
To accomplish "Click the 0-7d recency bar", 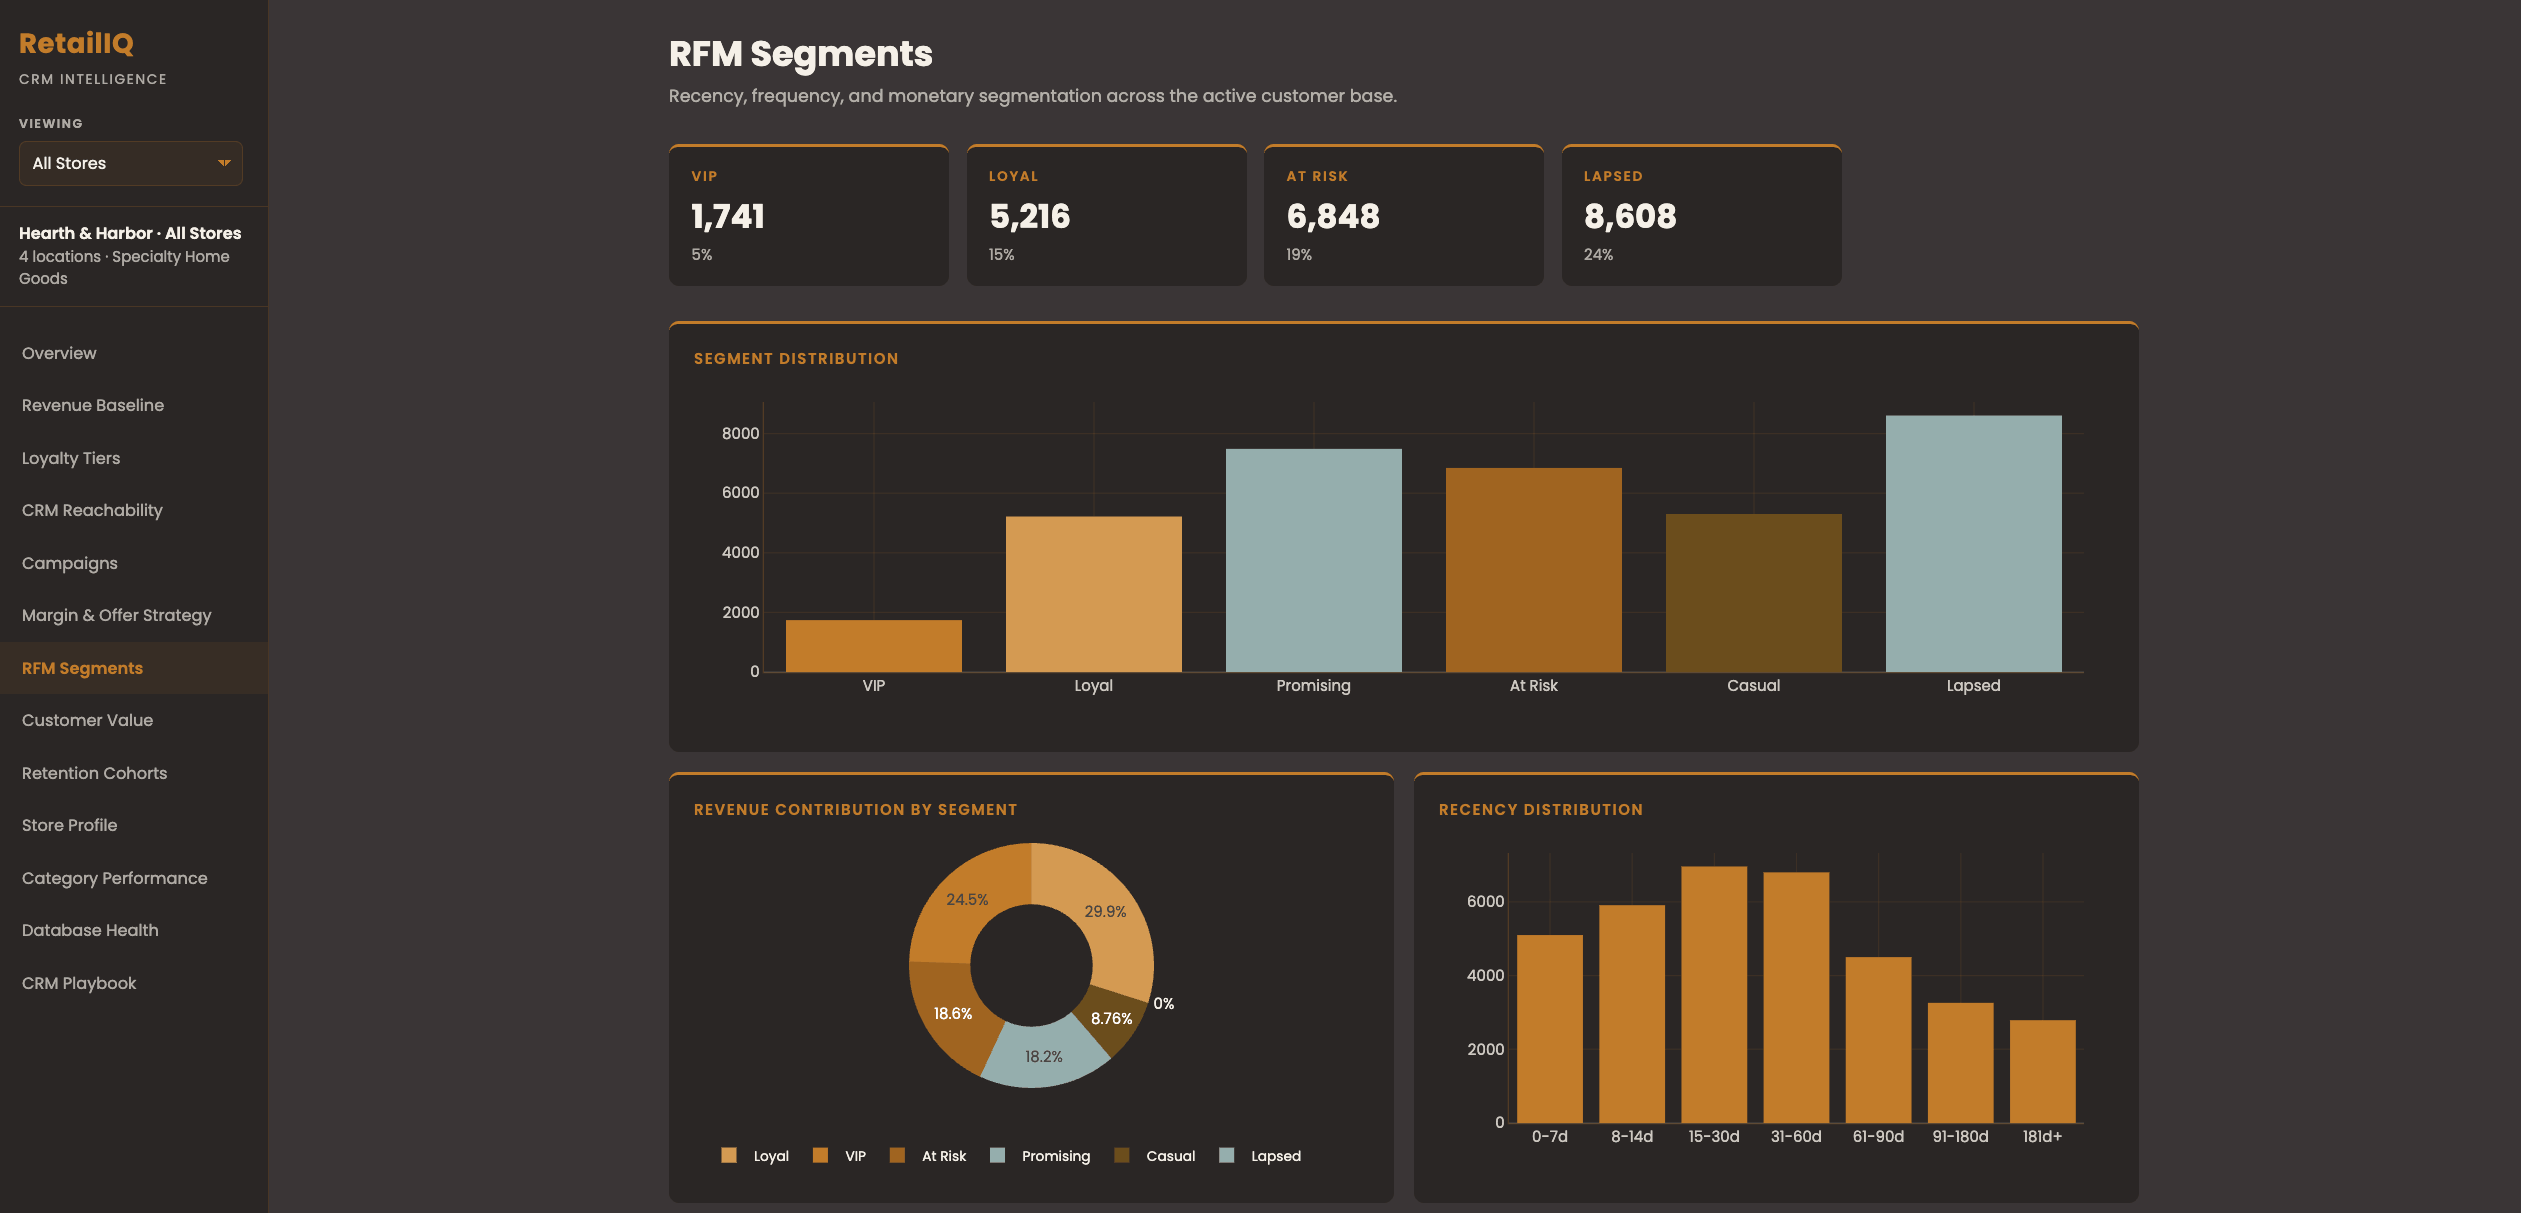I will coord(1550,1029).
